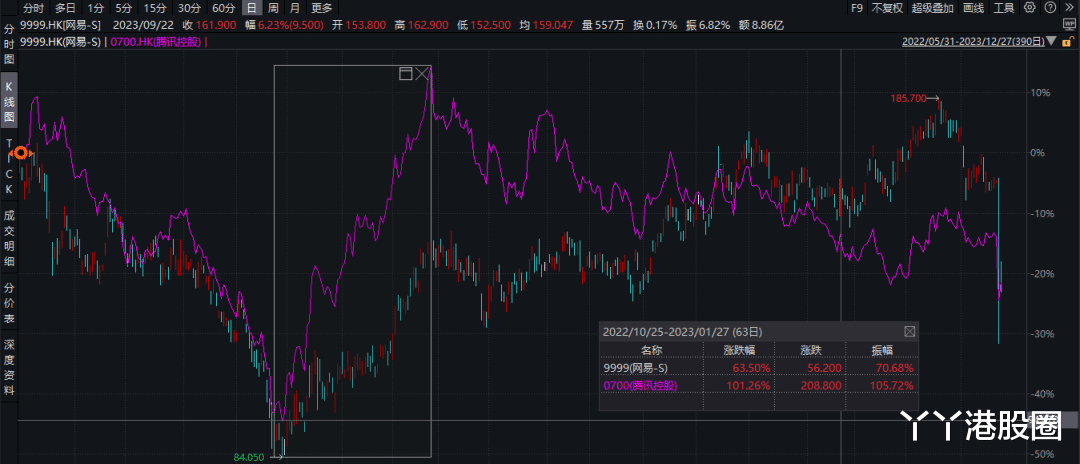Open the 分价表 side tab
Screen dimensions: 1080x464
9,304
